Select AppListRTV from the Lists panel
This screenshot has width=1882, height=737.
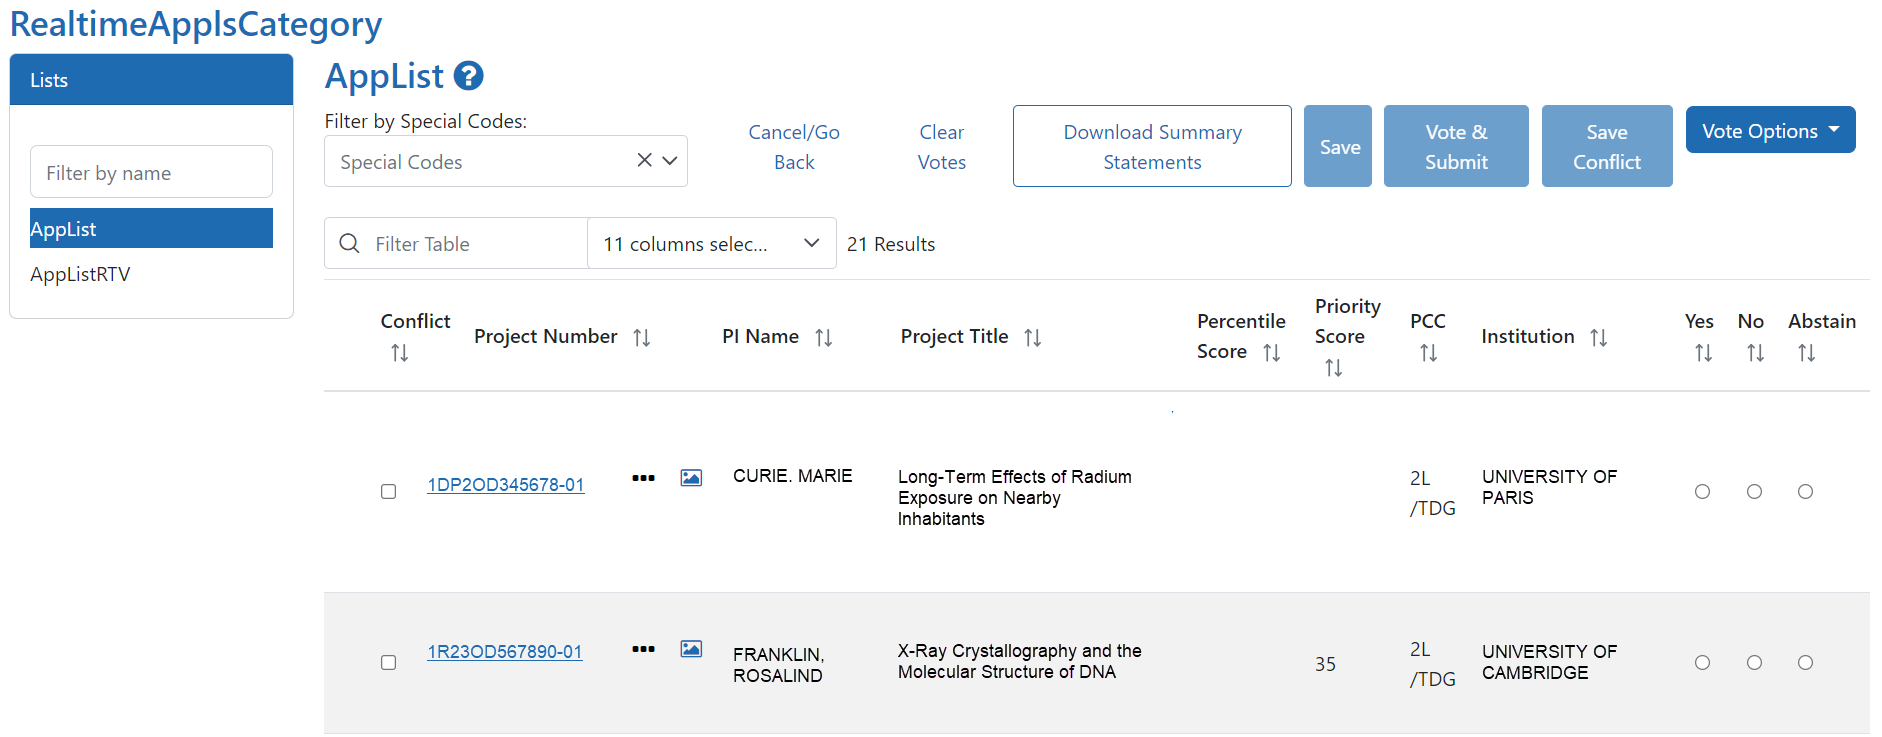click(80, 275)
